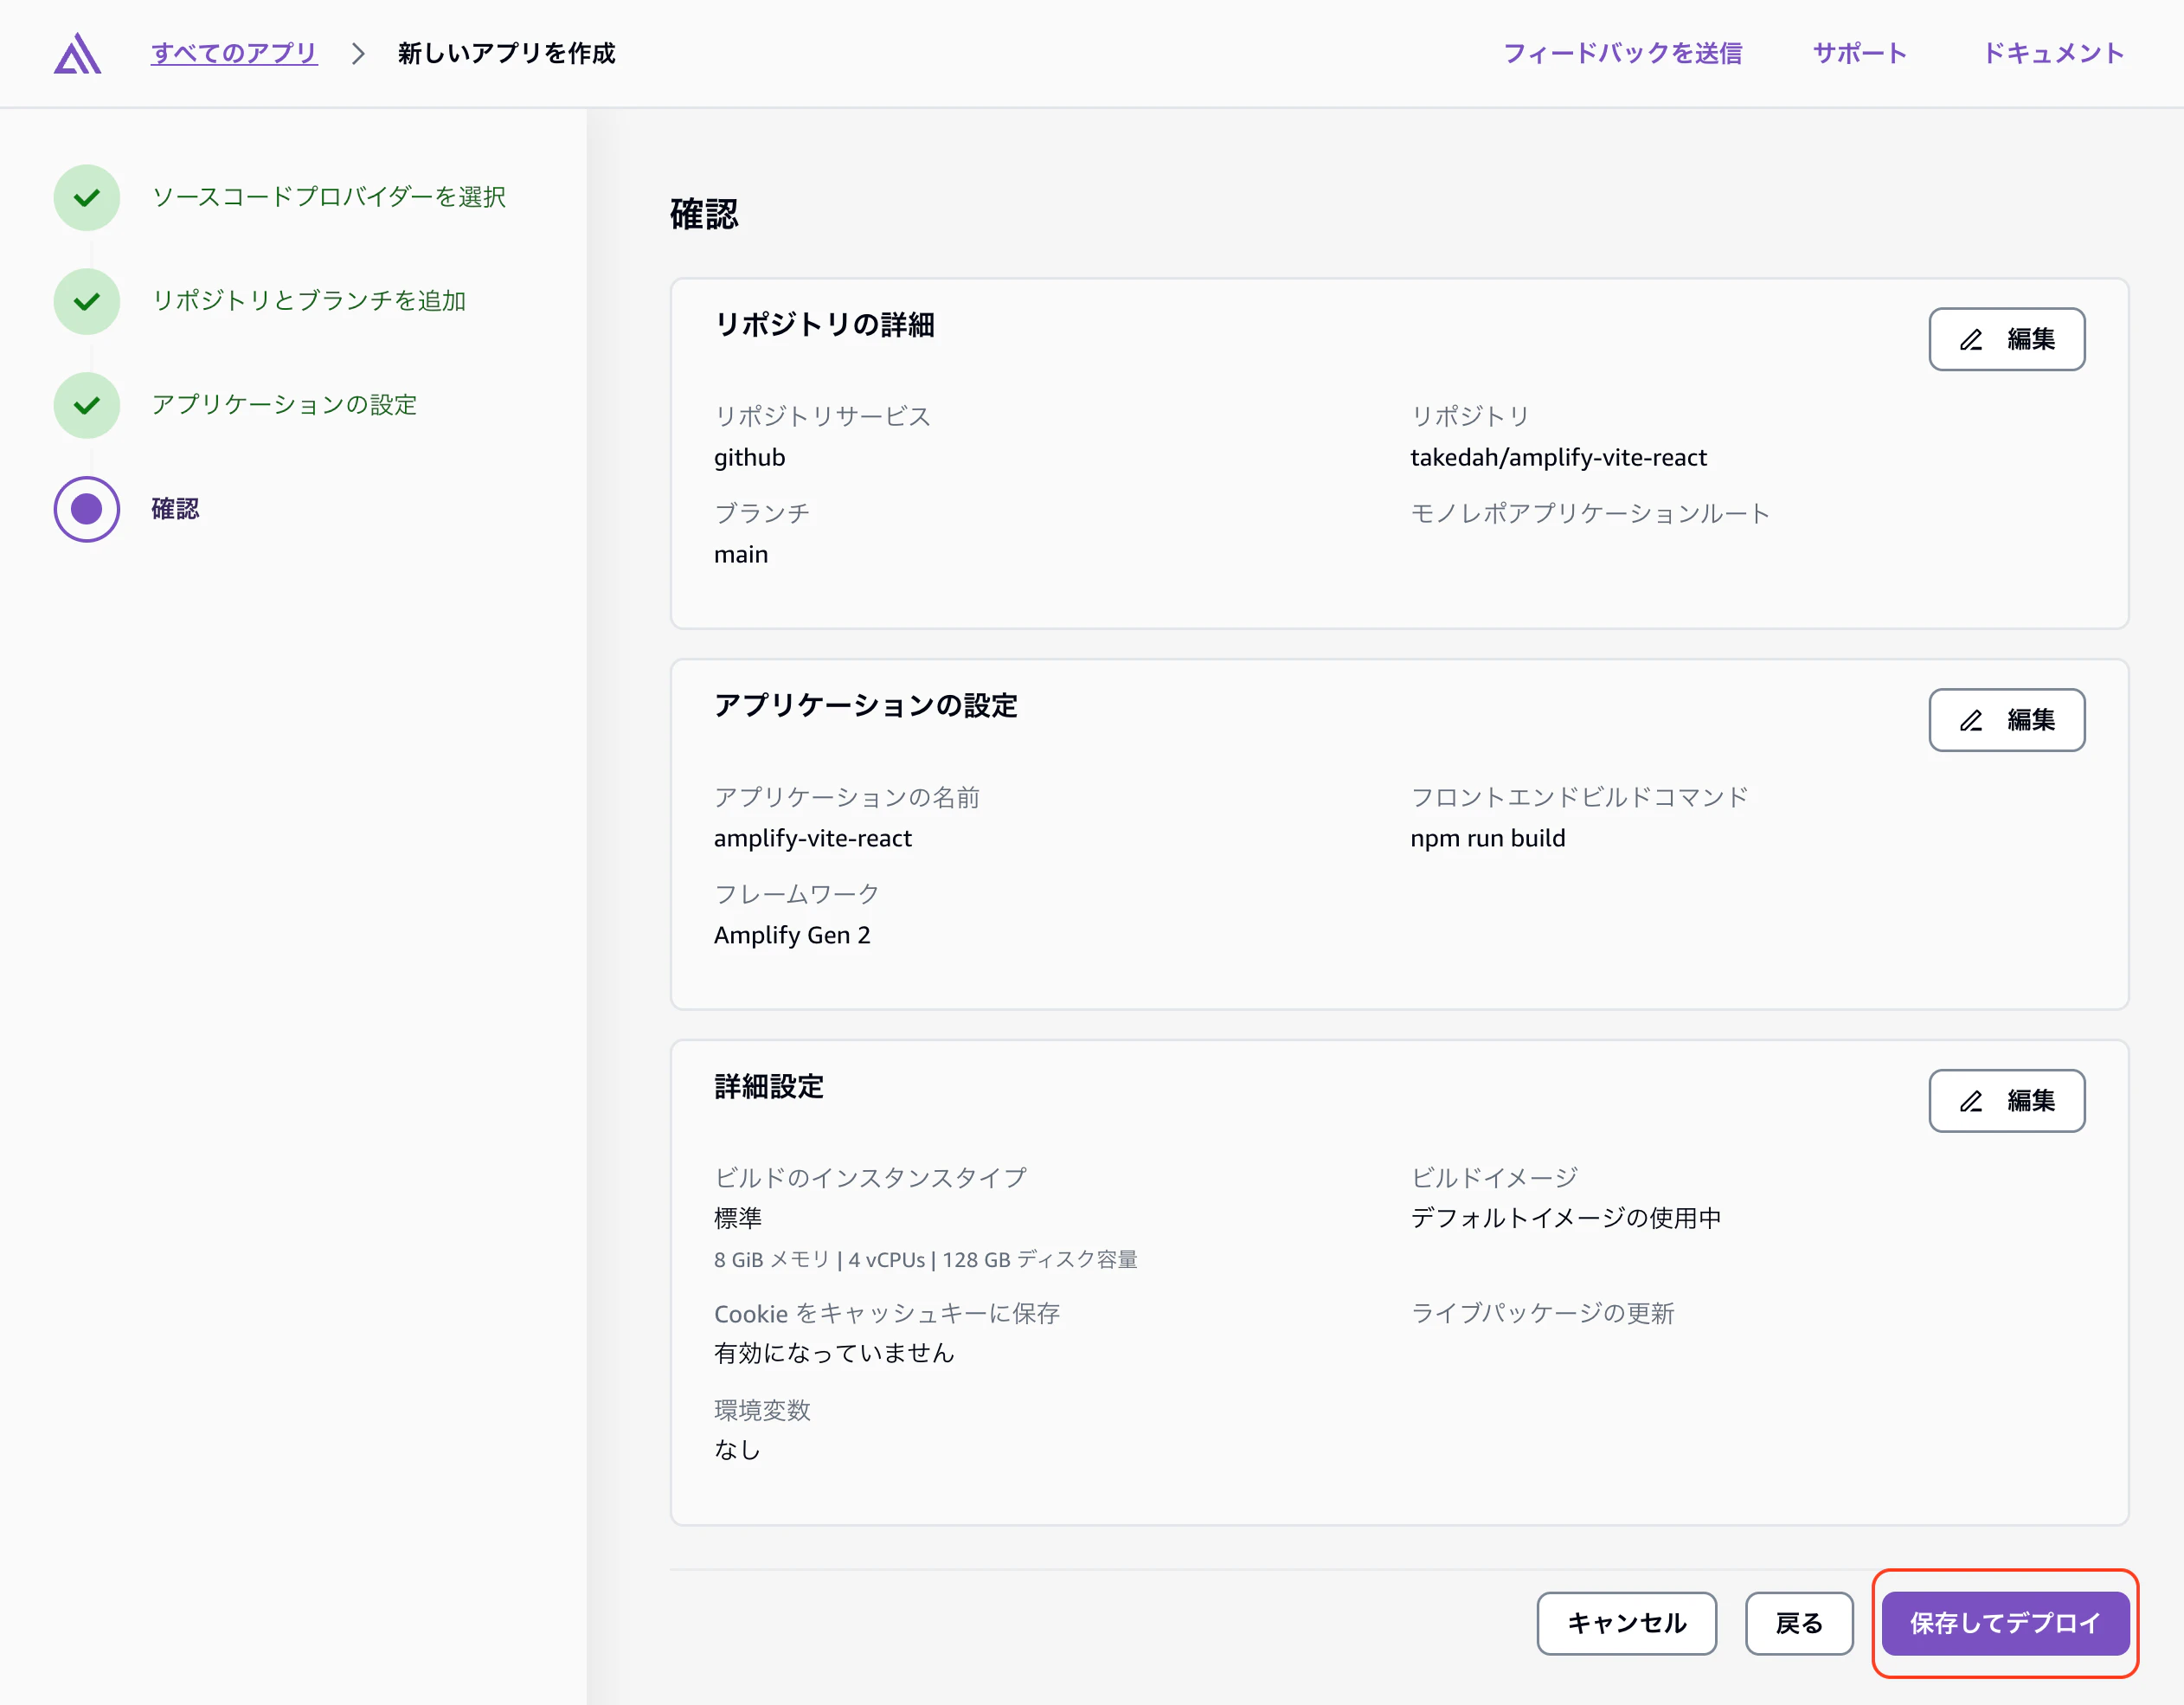Screen dimensions: 2184x1705
Task: Click the main branch value
Action: pyautogui.click(x=741, y=555)
